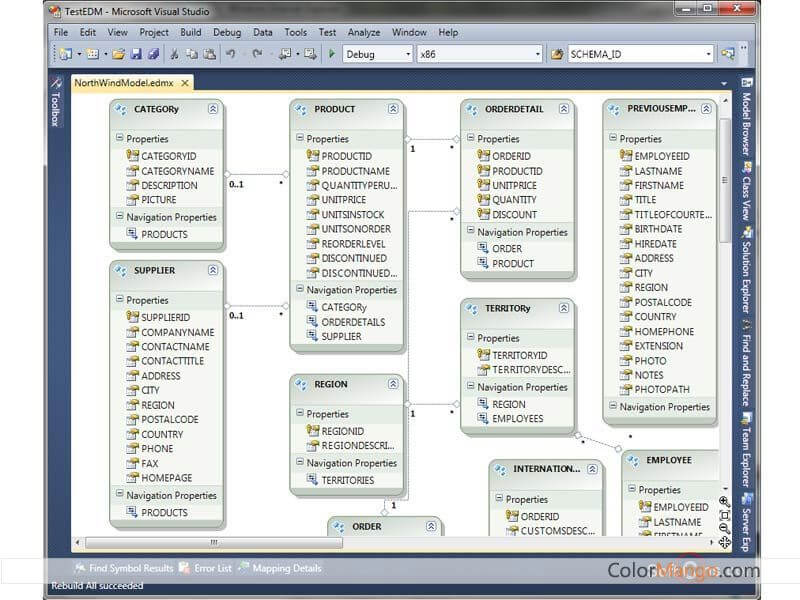Open the Analyze menu
Image resolution: width=800 pixels, height=600 pixels.
point(364,32)
